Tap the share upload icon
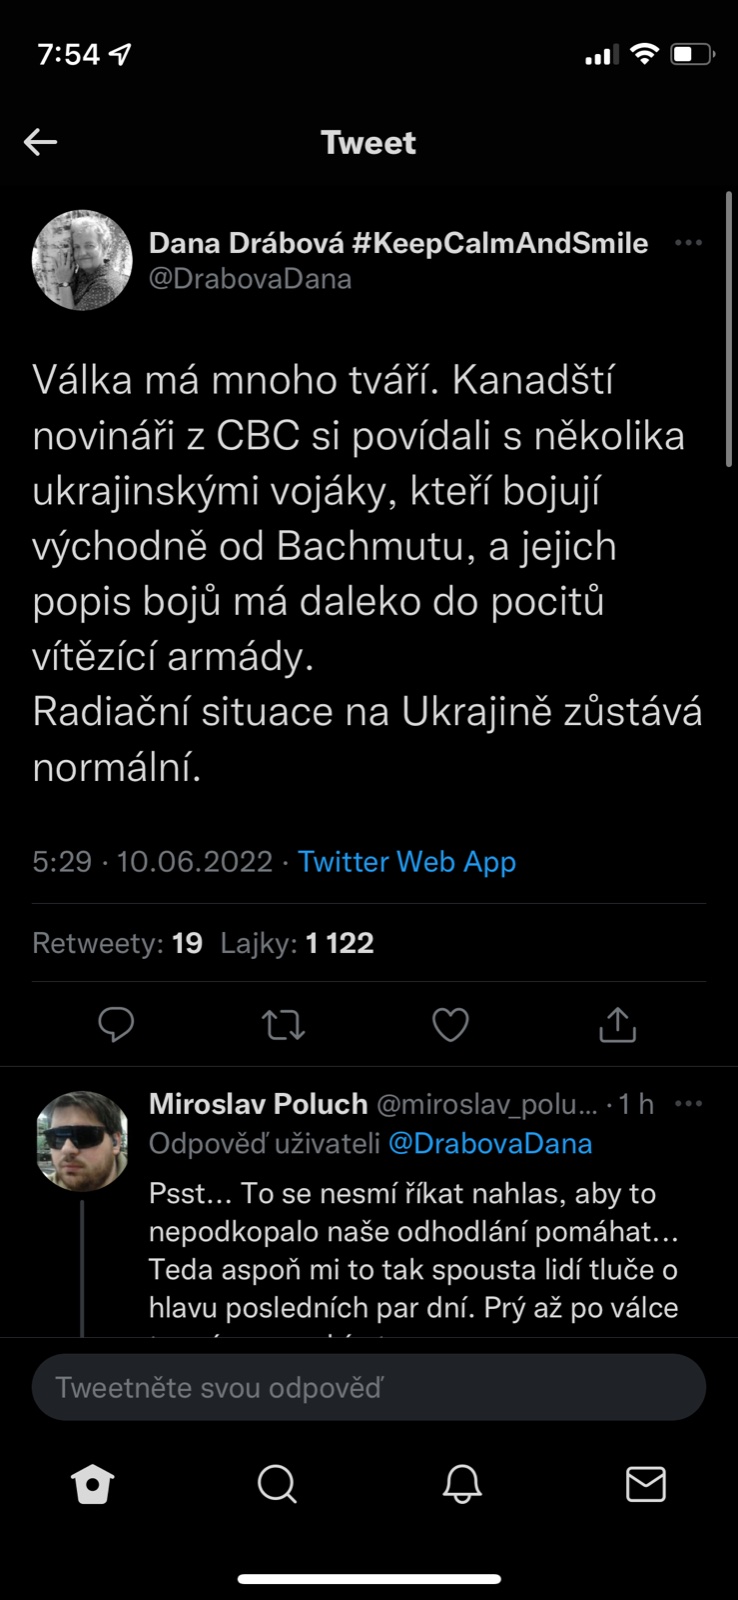 617,1024
